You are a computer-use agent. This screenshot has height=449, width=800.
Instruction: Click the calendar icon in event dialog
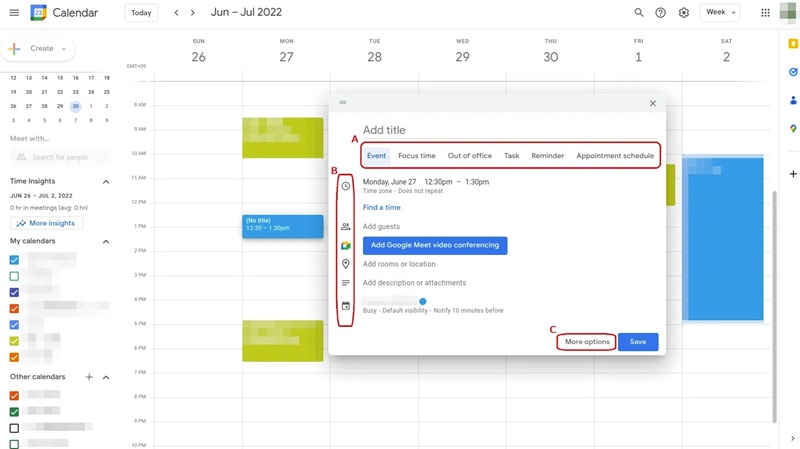(x=345, y=306)
